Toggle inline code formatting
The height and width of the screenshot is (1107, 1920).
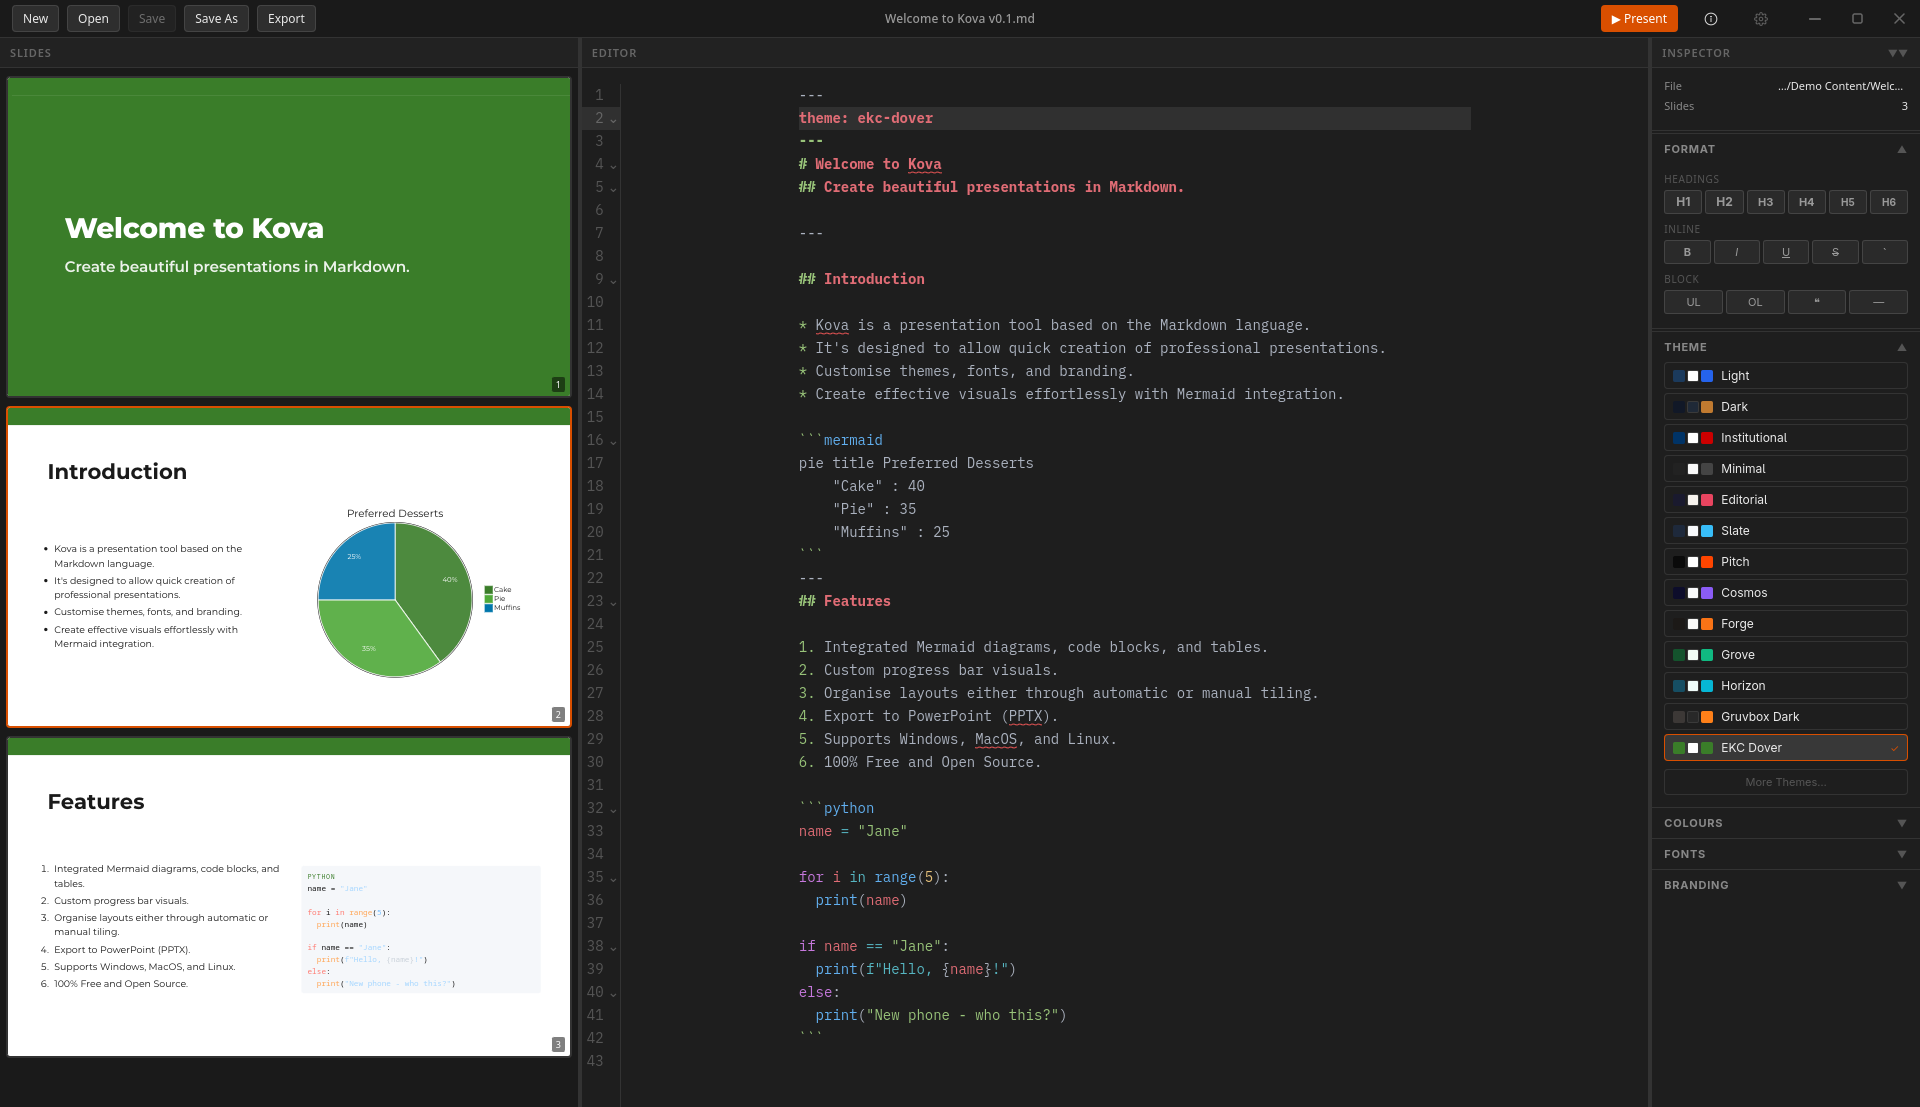tap(1885, 252)
